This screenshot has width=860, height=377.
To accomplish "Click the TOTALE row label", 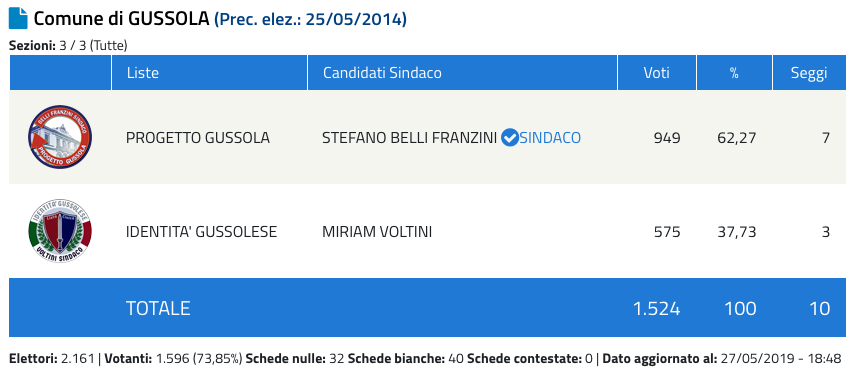I will tap(158, 308).
